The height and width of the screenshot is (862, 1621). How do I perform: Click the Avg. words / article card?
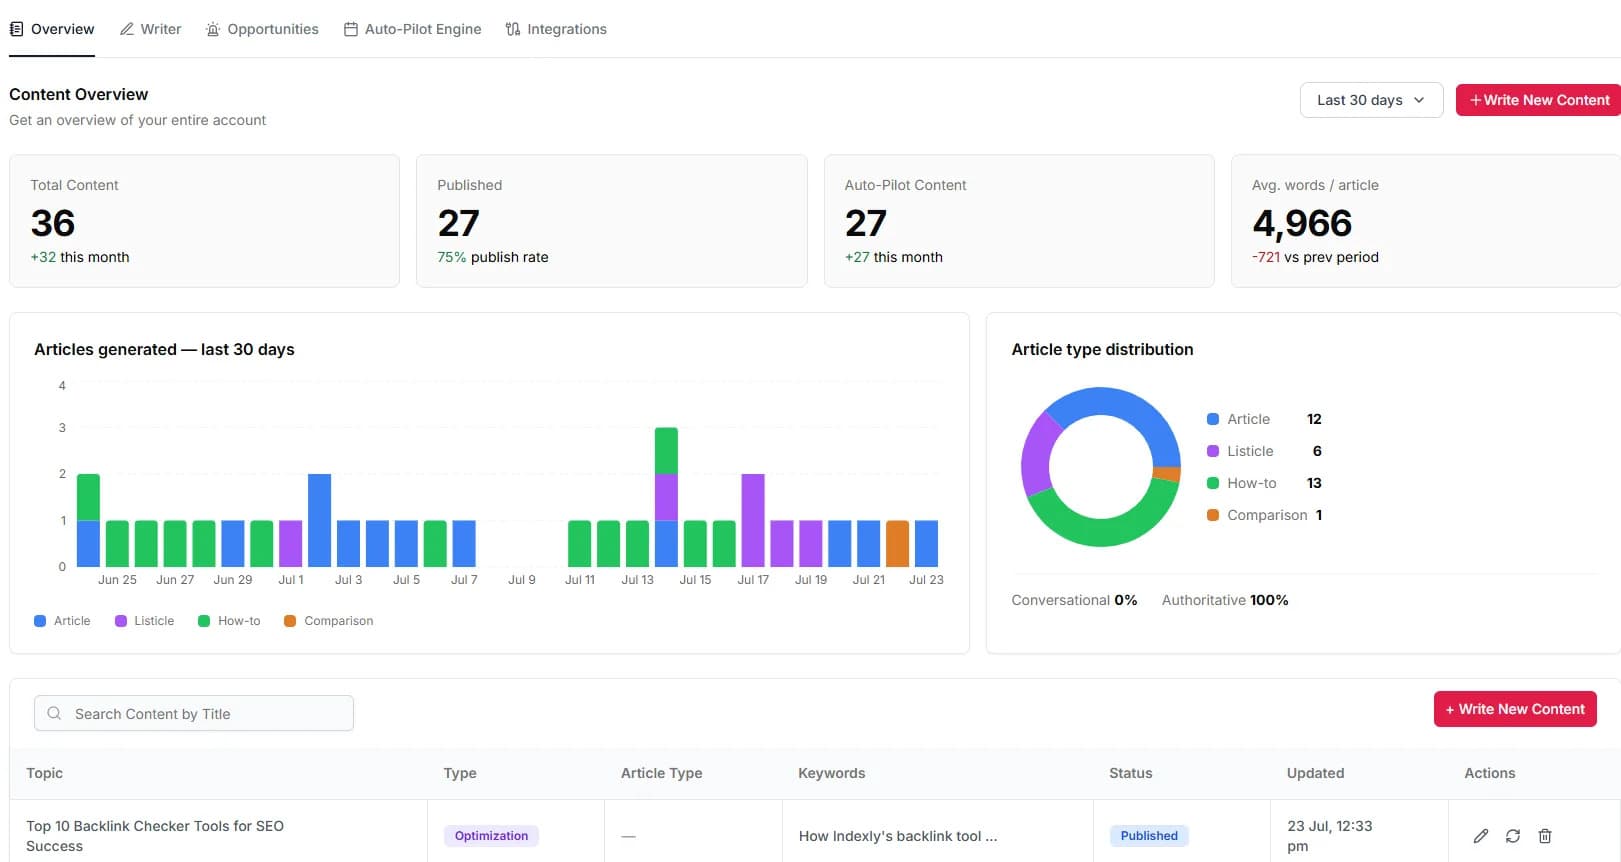[x=1426, y=221]
